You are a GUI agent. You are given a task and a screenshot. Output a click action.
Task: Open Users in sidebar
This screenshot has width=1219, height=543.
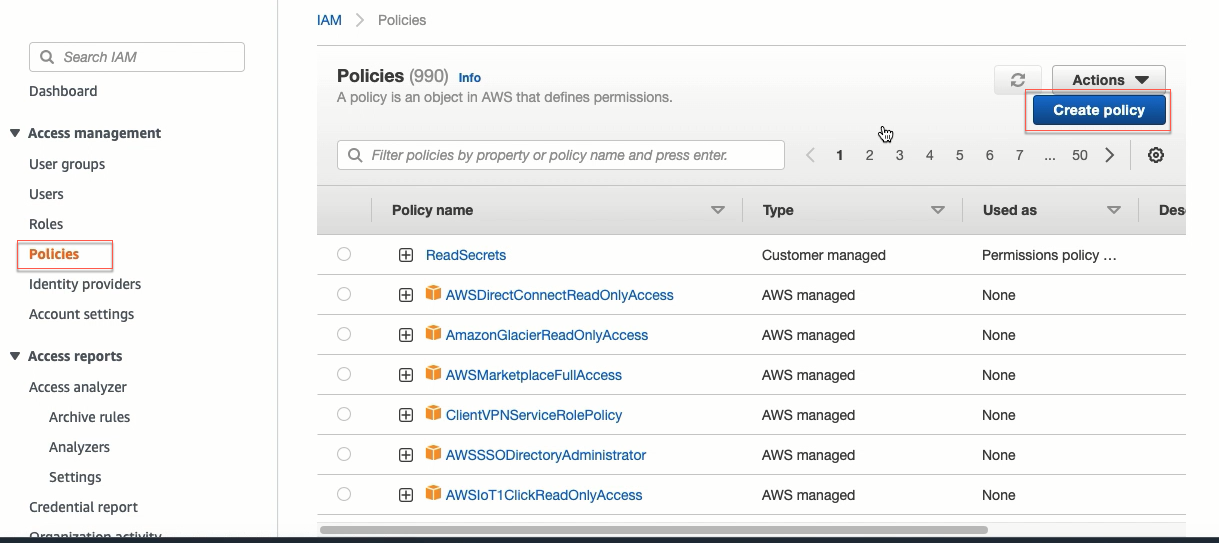[x=46, y=194]
